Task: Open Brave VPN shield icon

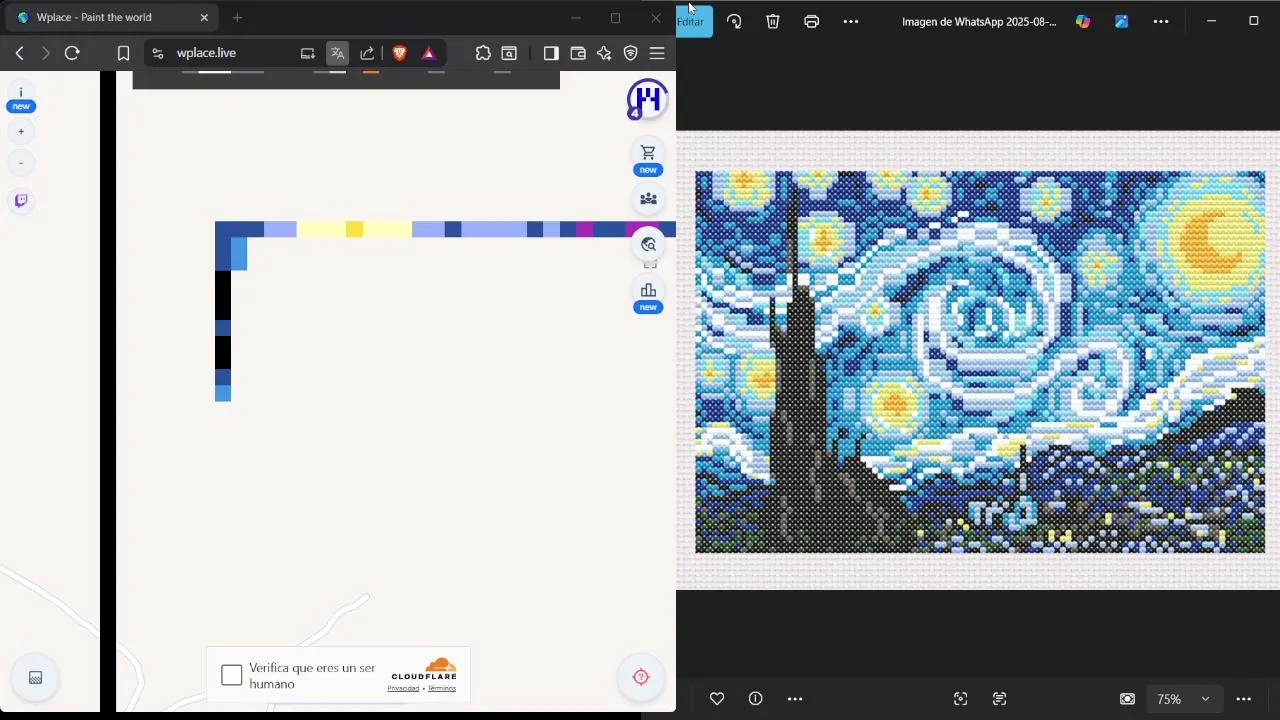Action: point(631,53)
